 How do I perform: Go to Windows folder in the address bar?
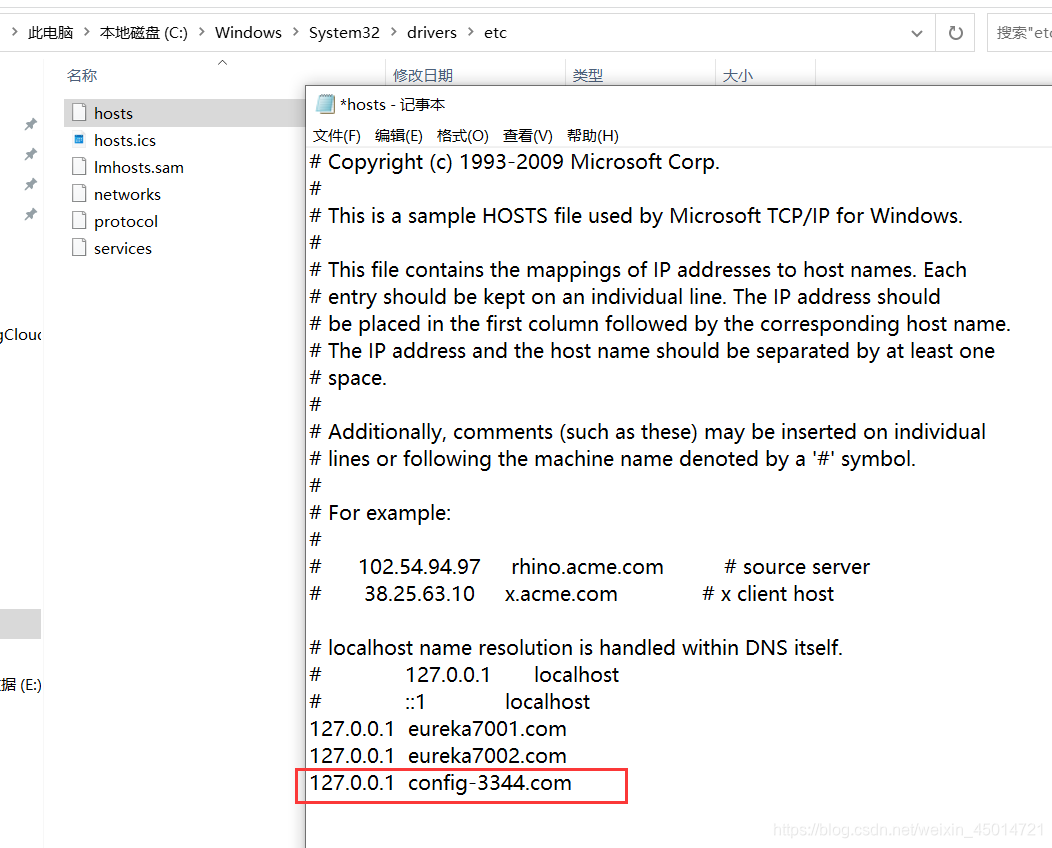pyautogui.click(x=248, y=32)
